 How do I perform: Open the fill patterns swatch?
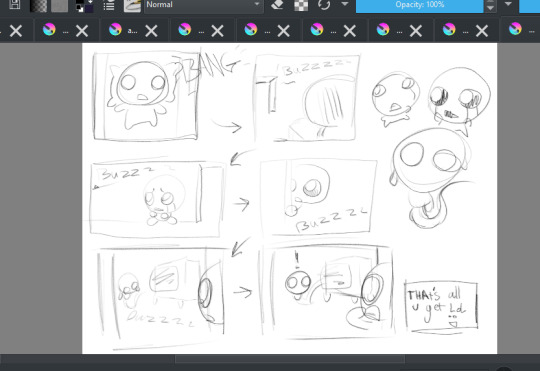60,5
